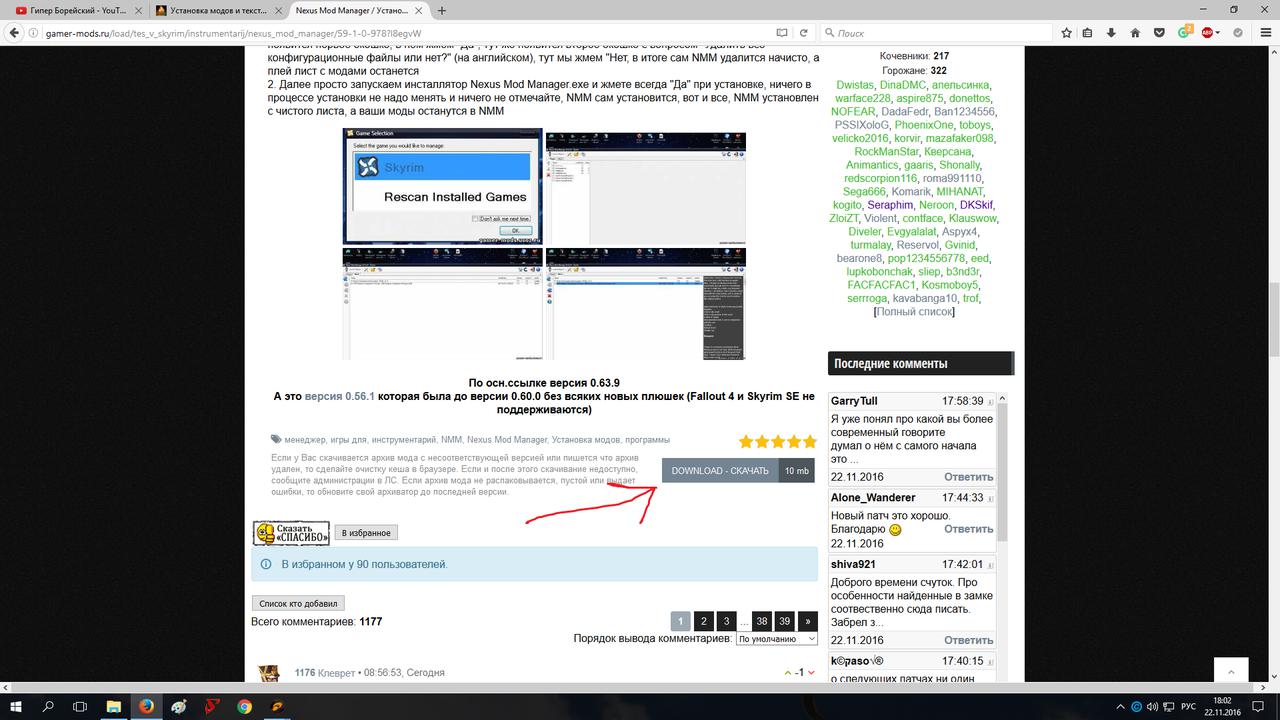
Task: Click the Список кто добавил button
Action: click(298, 603)
